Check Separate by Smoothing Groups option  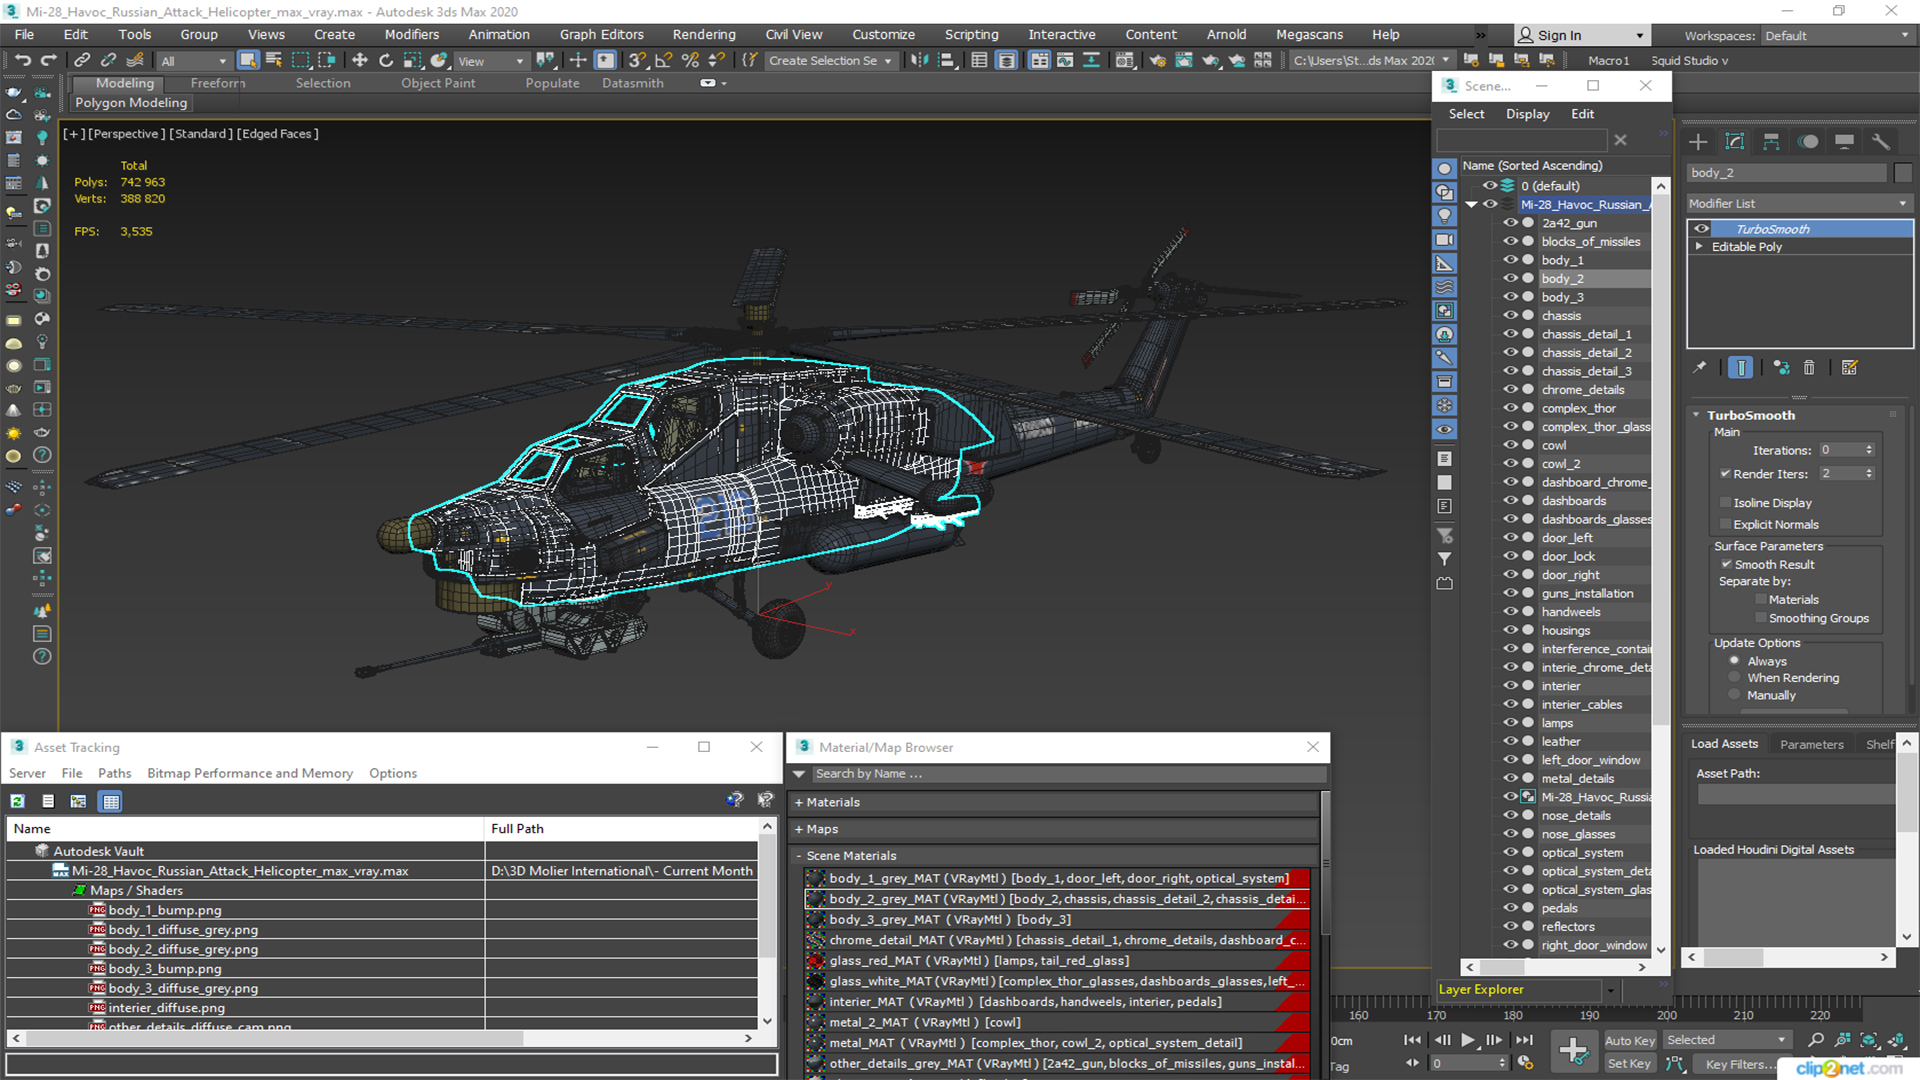(1761, 619)
